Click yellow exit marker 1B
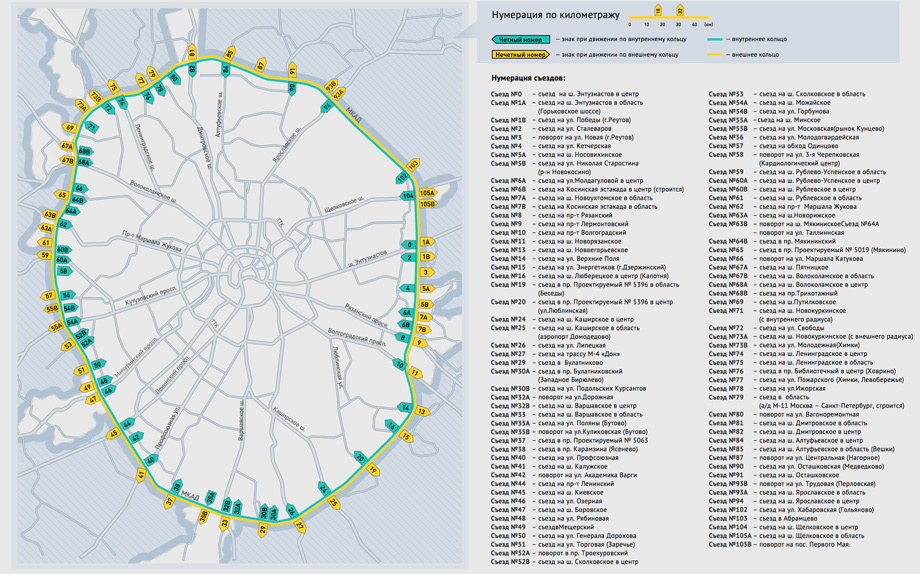 tap(427, 256)
